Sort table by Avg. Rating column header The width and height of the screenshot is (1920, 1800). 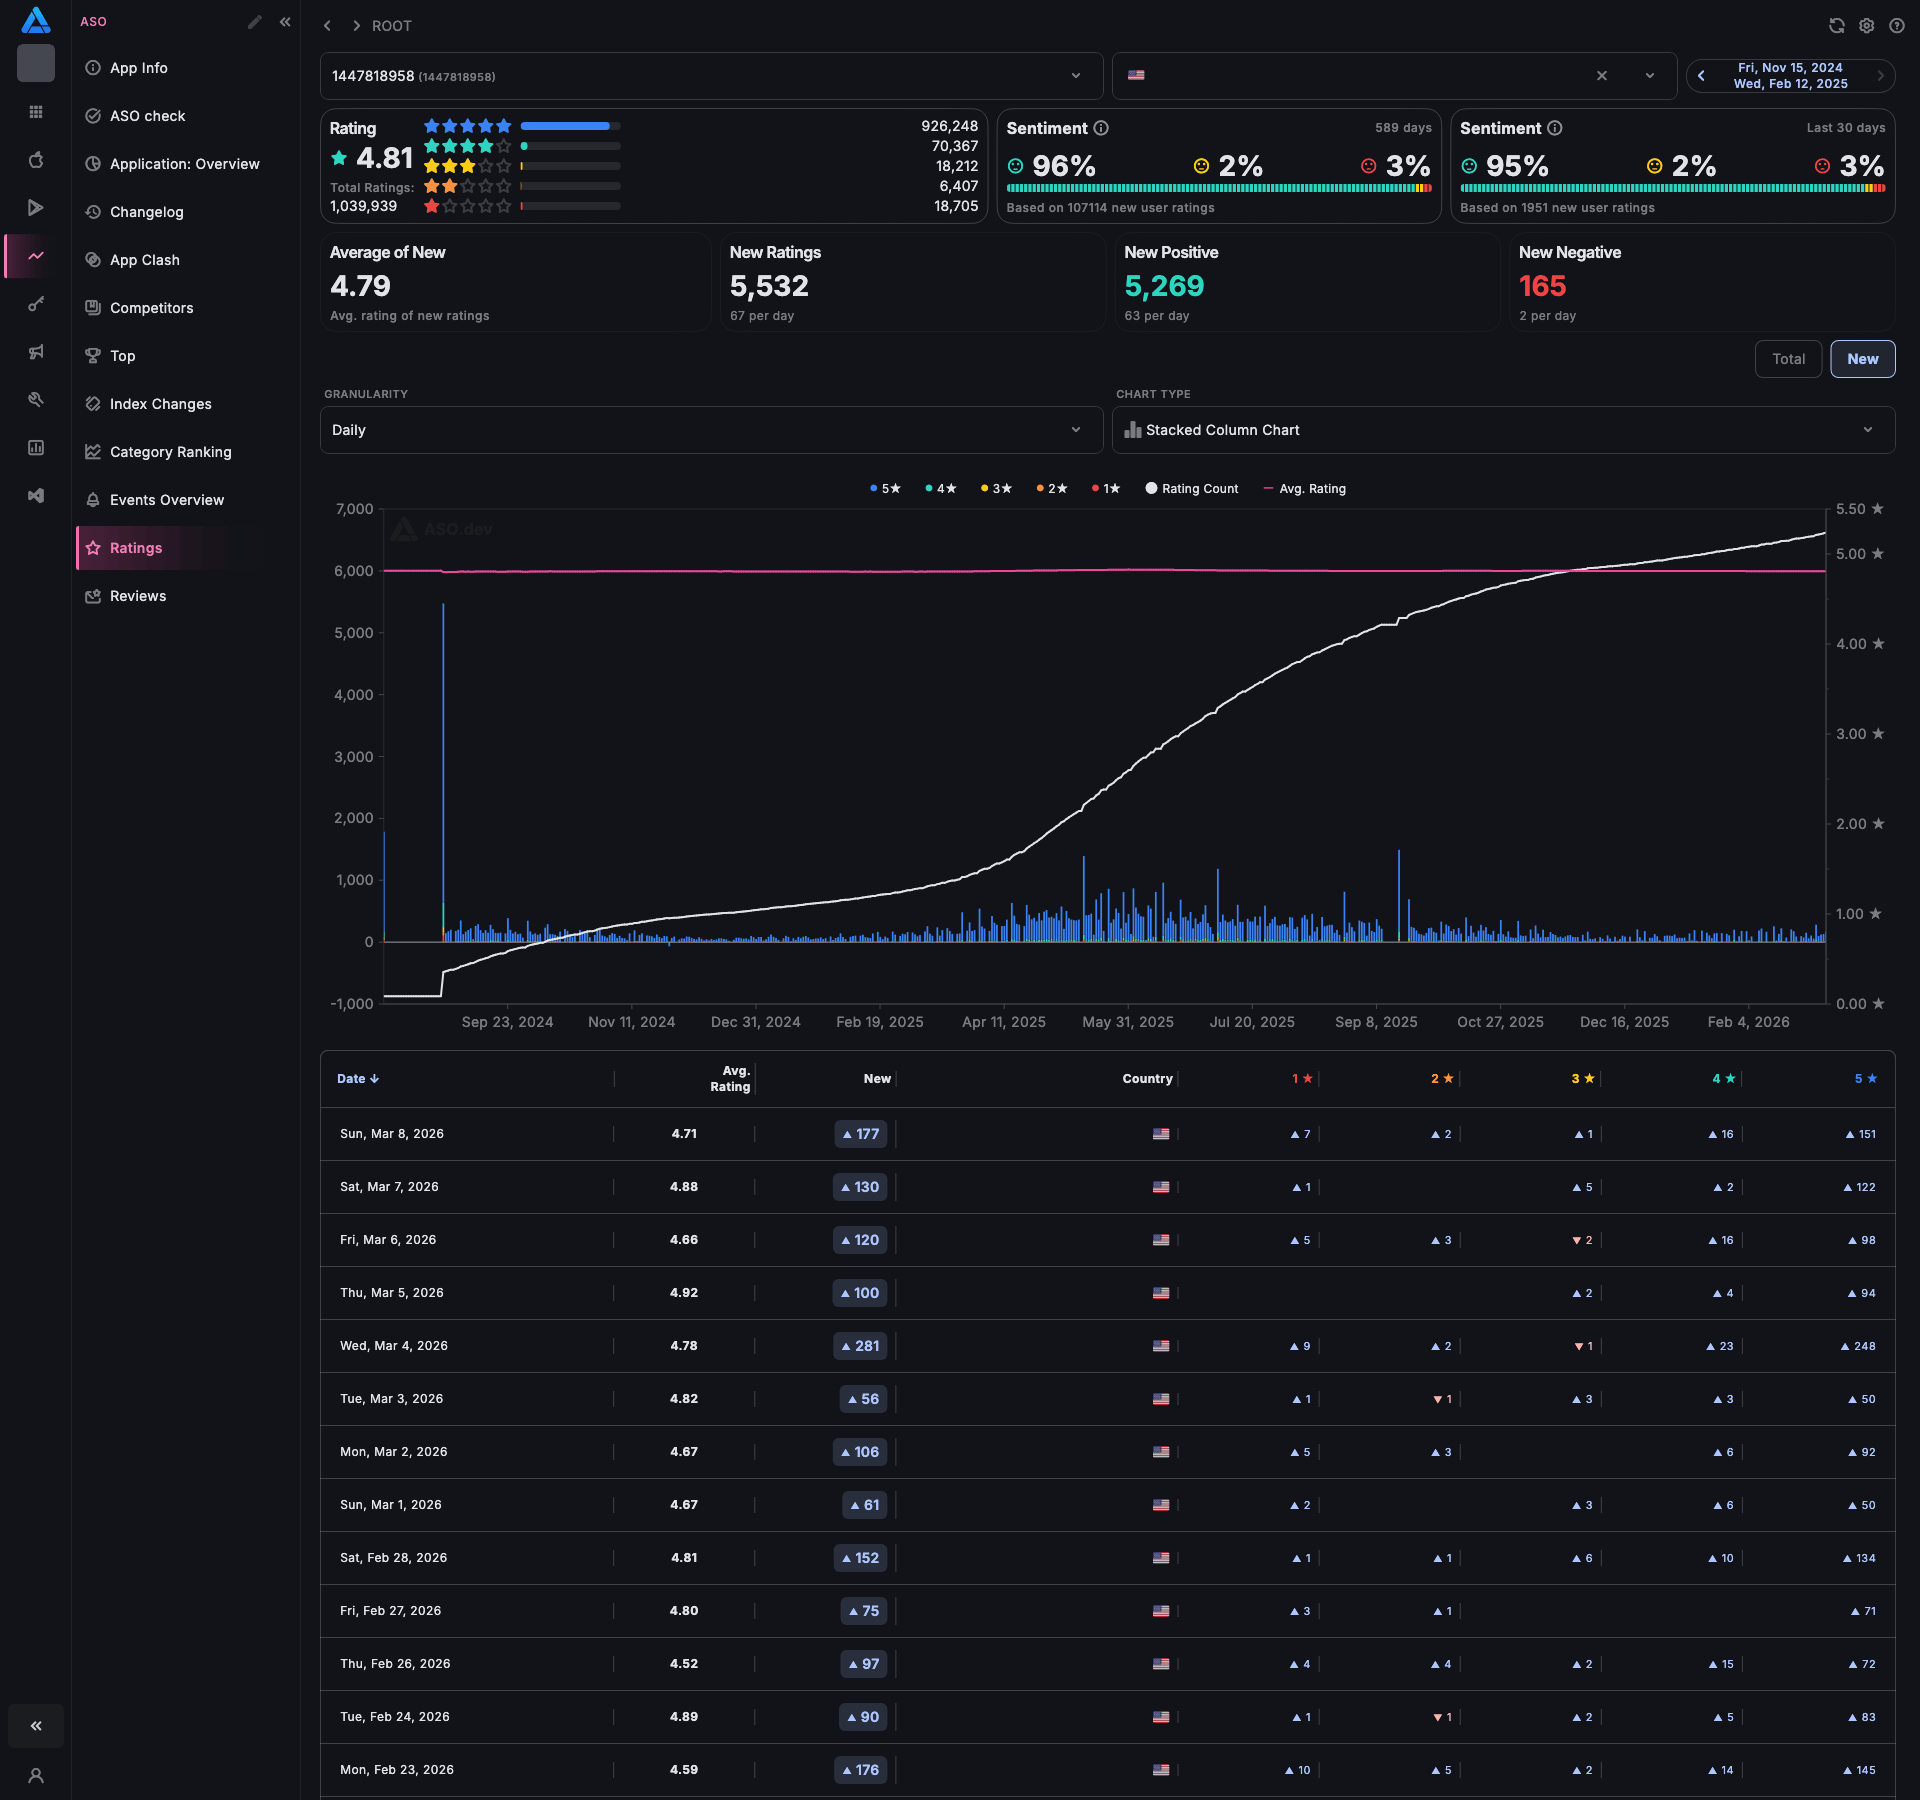click(730, 1079)
